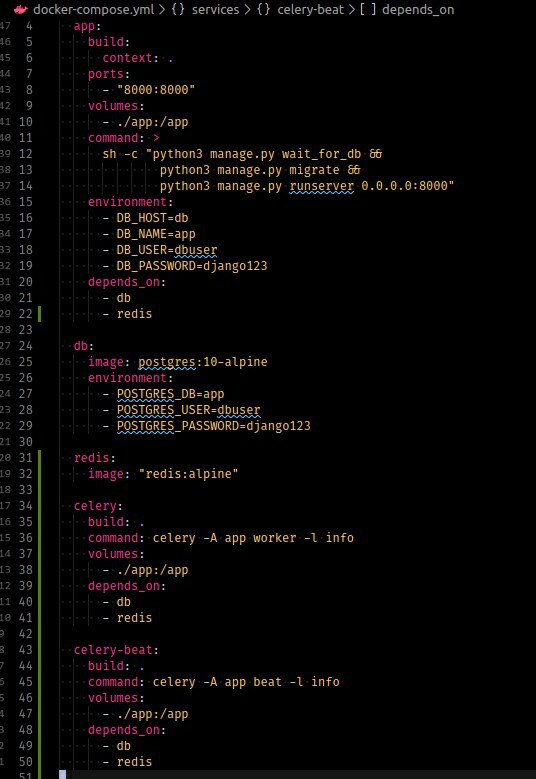536x779 pixels.
Task: Click the 'ports:' key on line 7
Action: [109, 74]
